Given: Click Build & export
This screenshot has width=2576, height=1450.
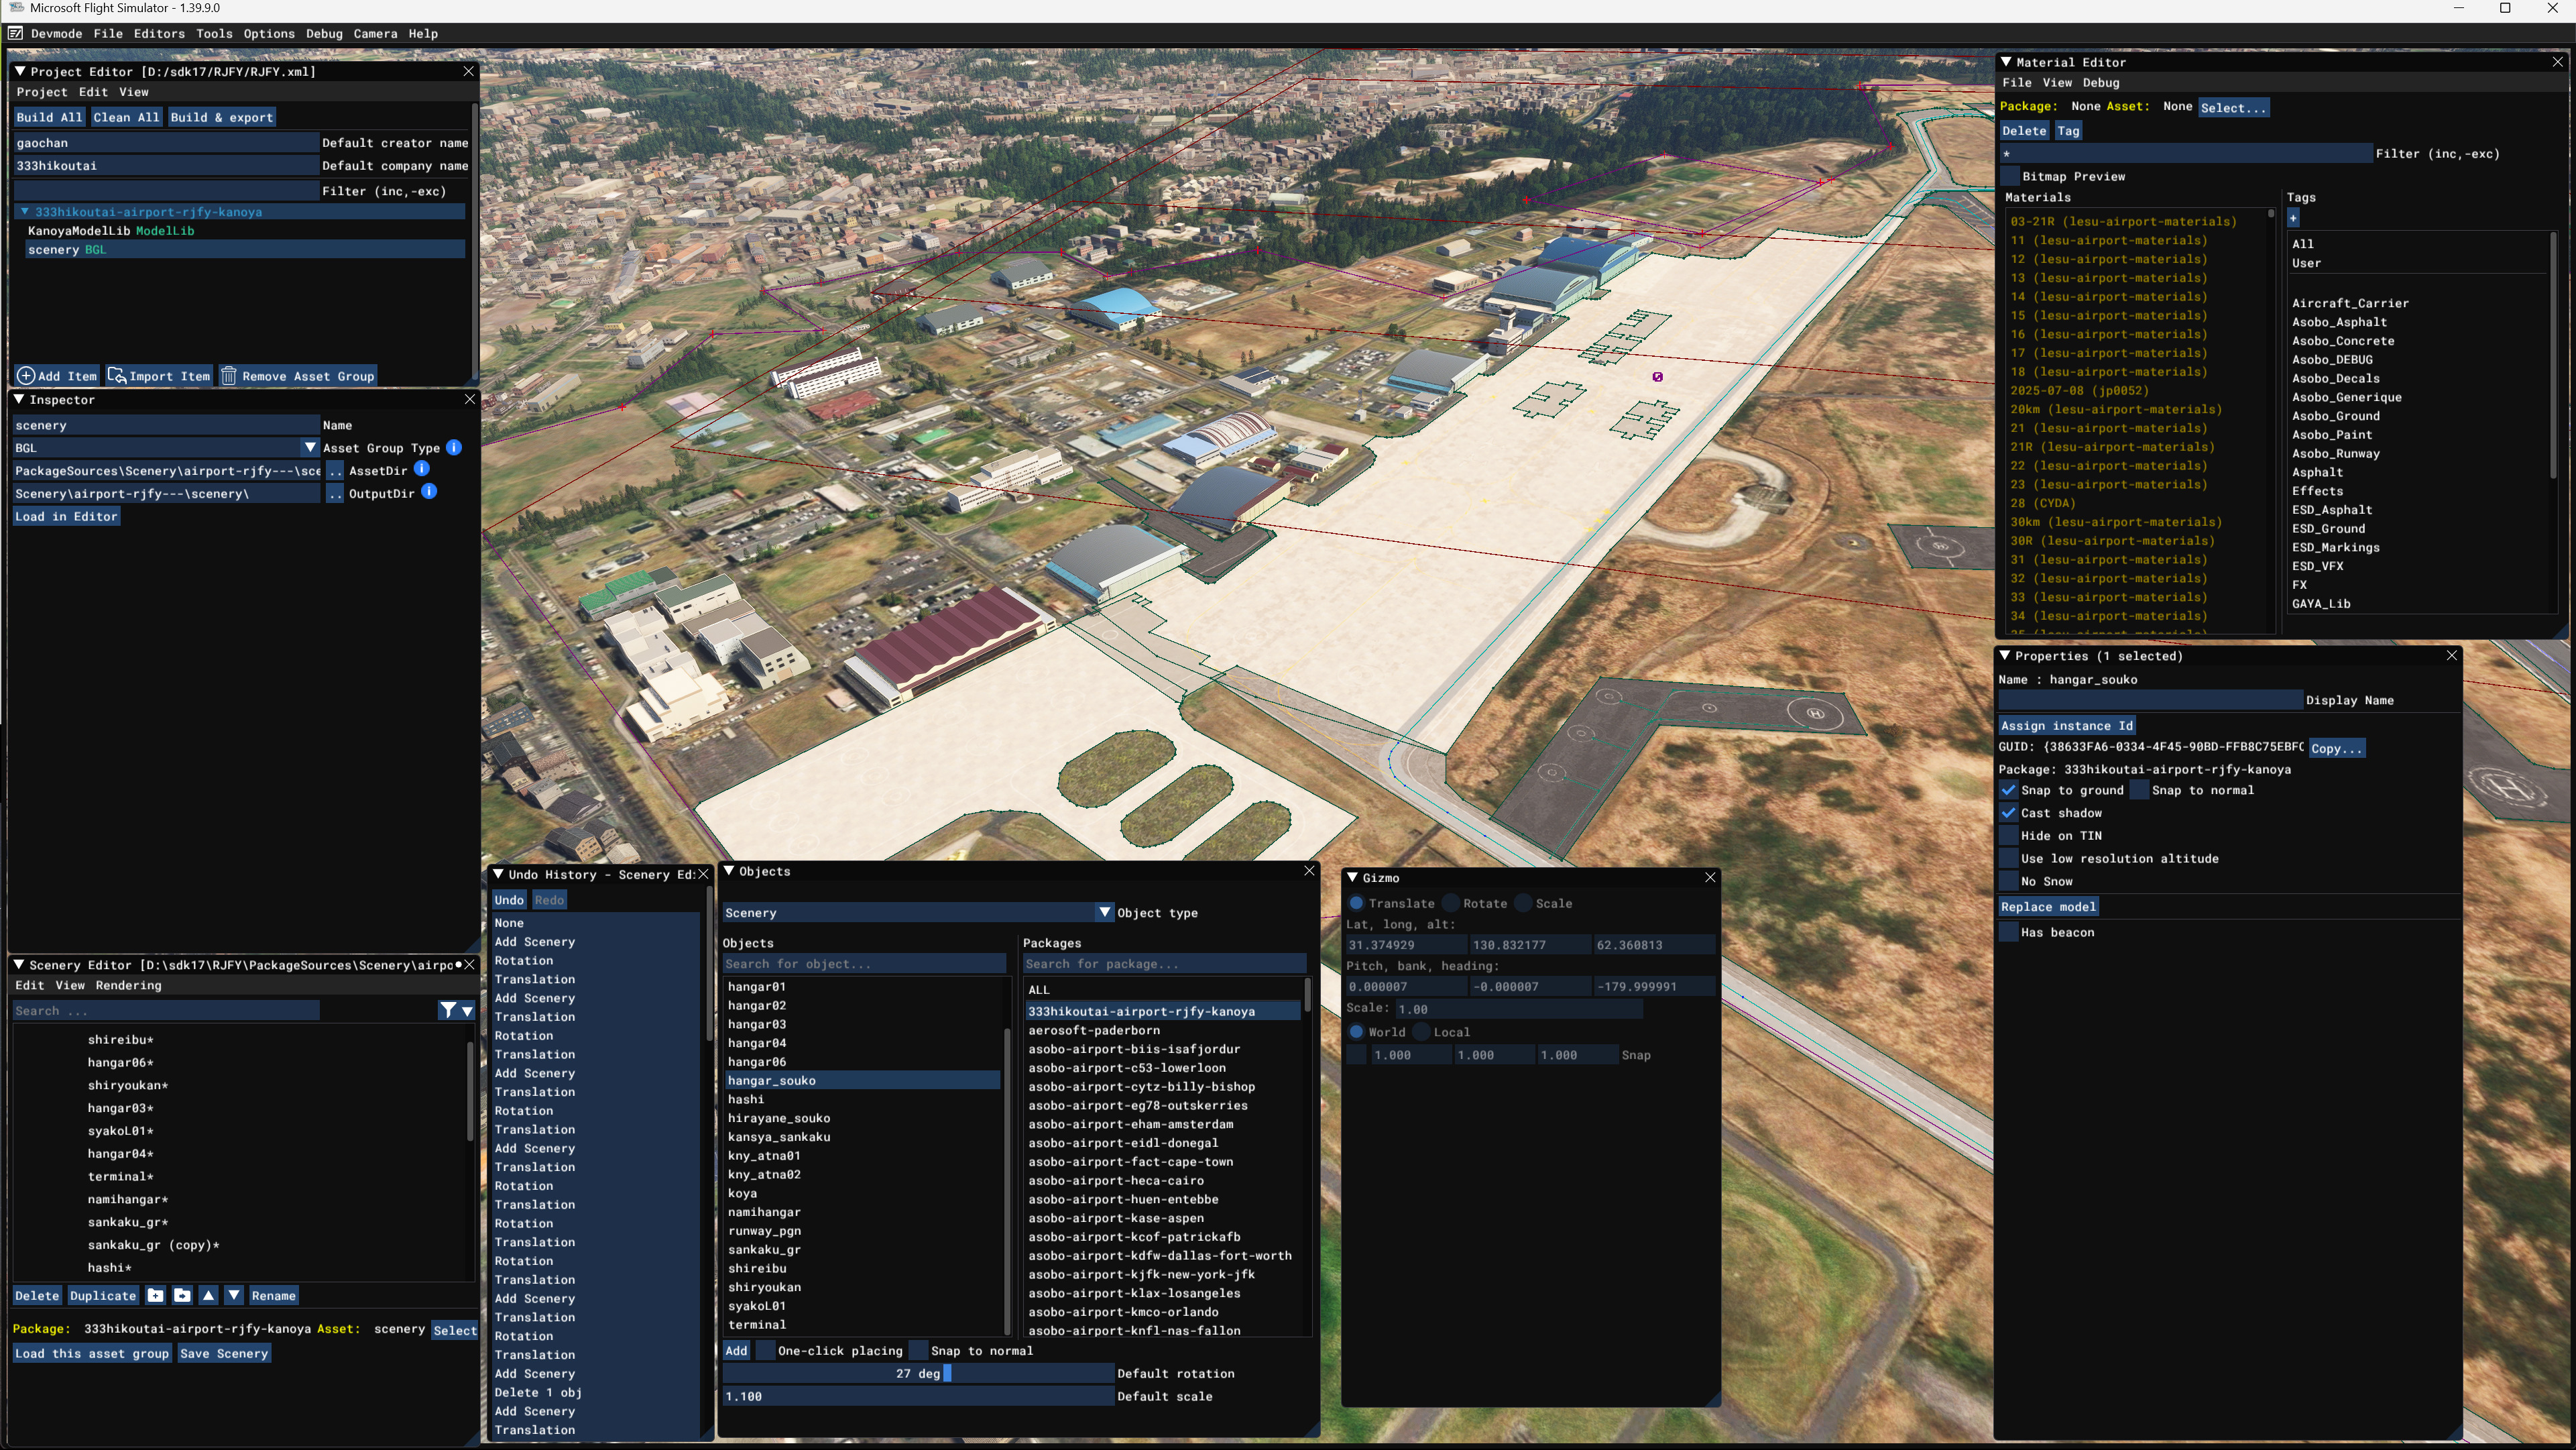Looking at the screenshot, I should point(222,117).
